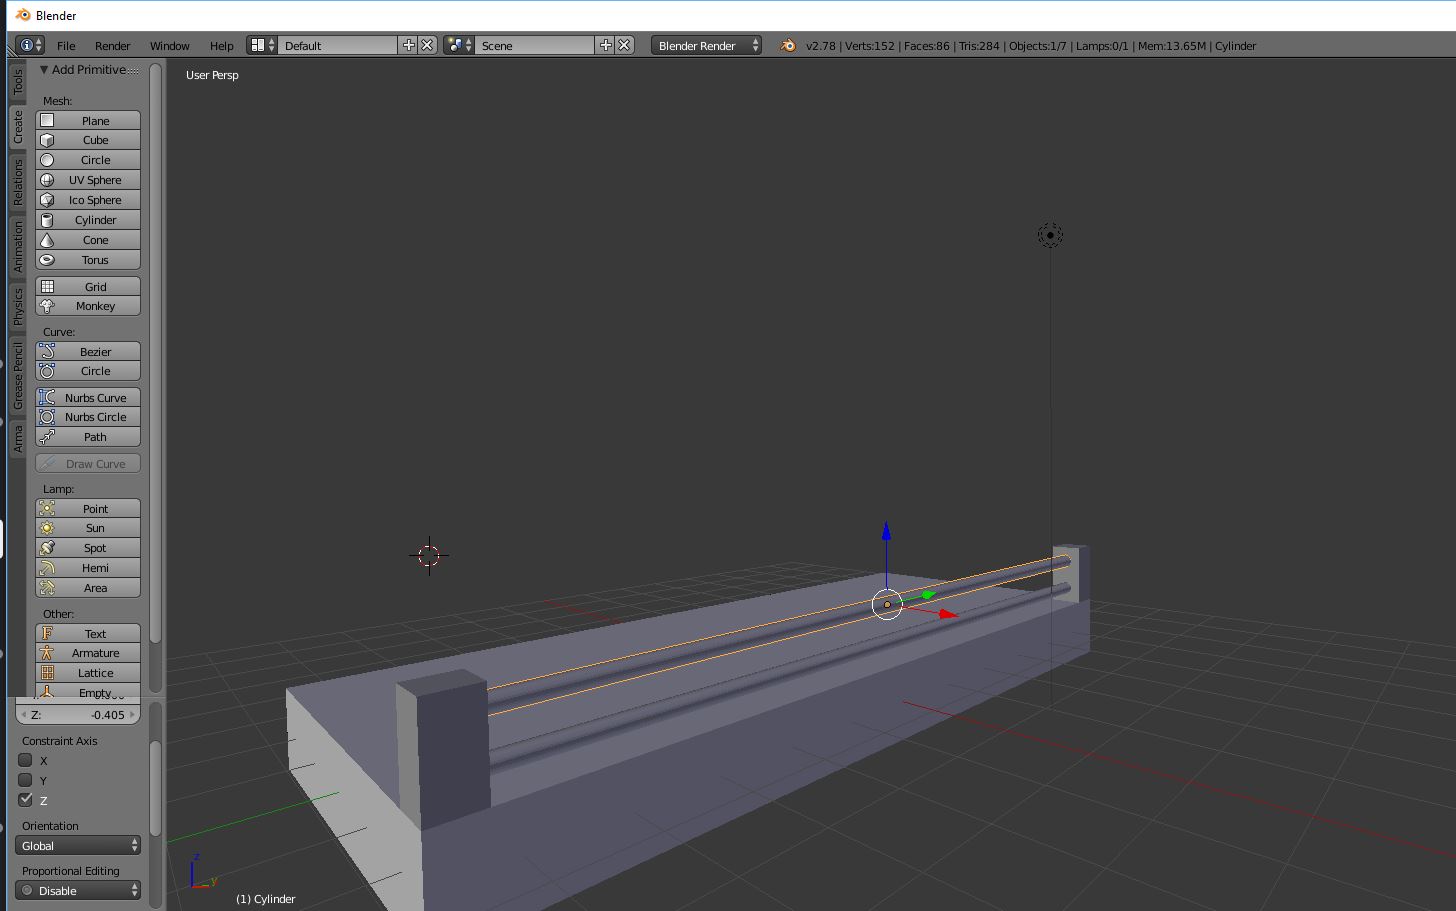The width and height of the screenshot is (1456, 911).
Task: Switch to the Relations tab
Action: tap(17, 183)
